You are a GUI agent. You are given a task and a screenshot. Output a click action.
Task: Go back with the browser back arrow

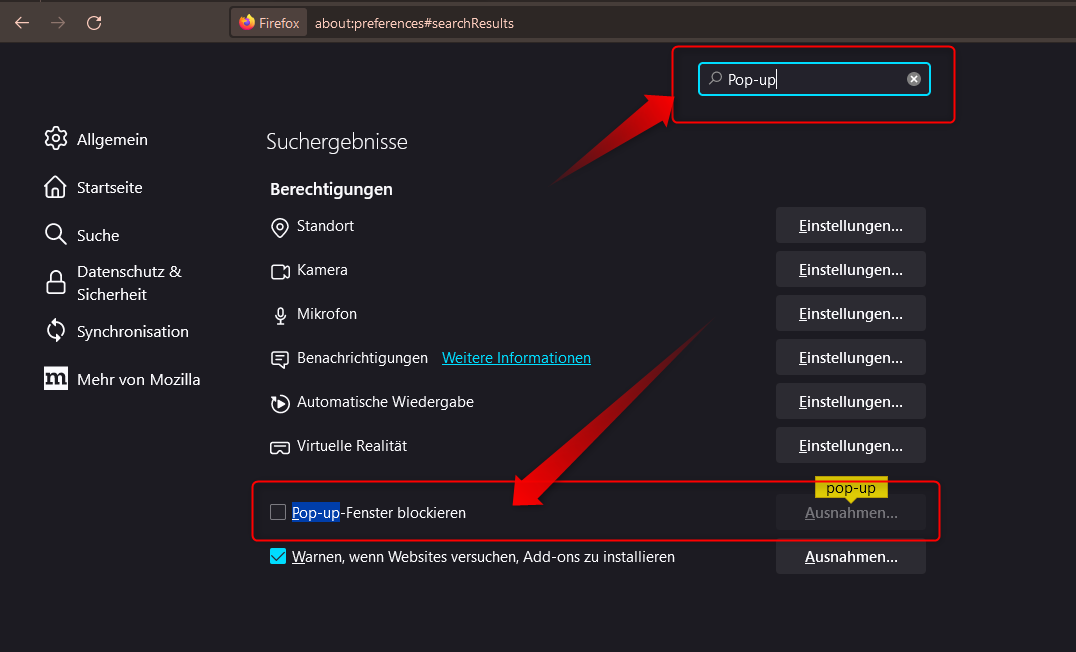pyautogui.click(x=22, y=23)
